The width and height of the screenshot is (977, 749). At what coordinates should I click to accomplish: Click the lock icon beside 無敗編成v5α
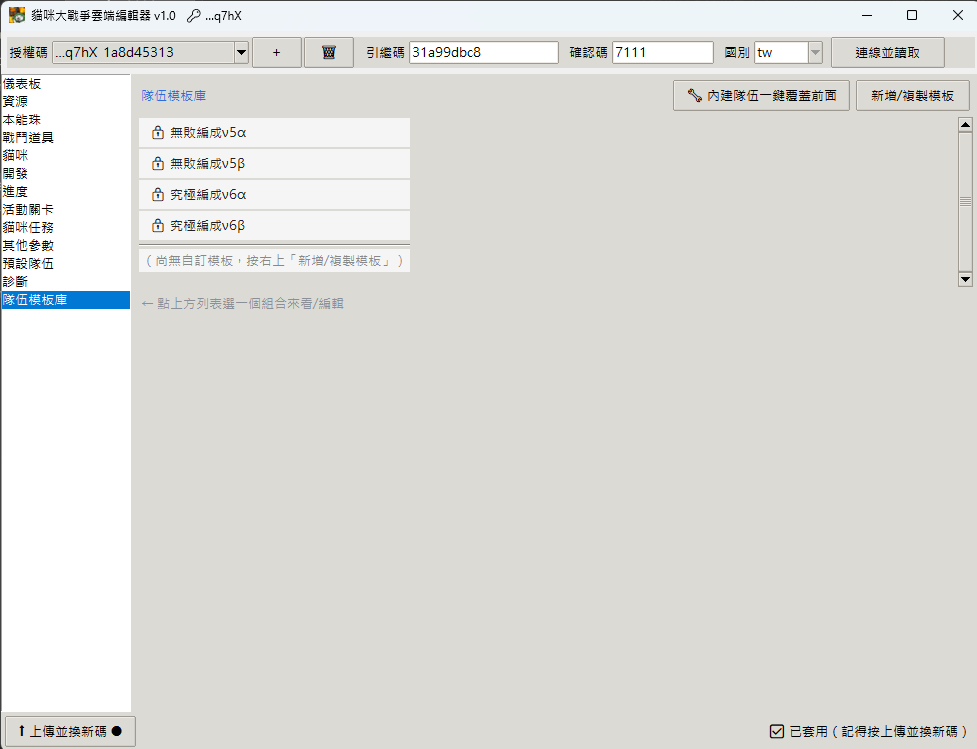click(158, 132)
